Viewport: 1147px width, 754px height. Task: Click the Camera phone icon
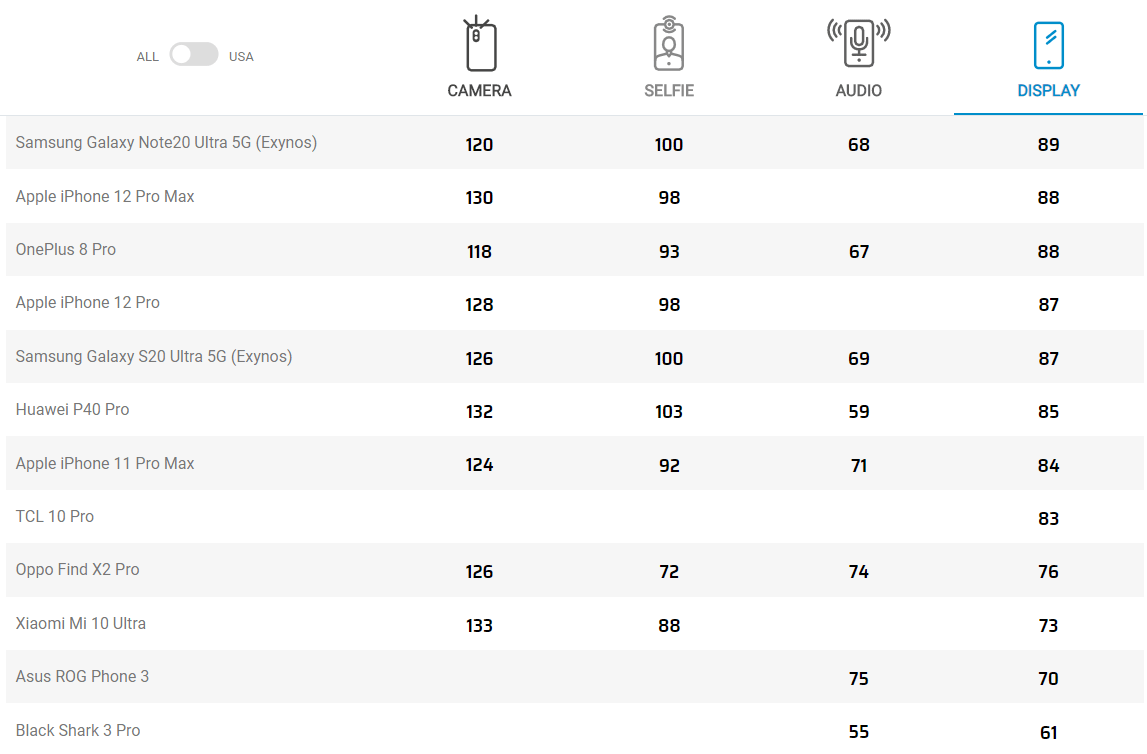(479, 43)
